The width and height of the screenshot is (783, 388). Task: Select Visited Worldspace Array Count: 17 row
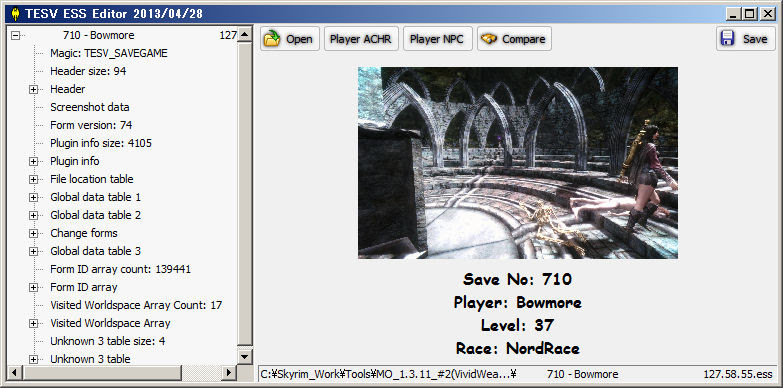click(x=136, y=305)
